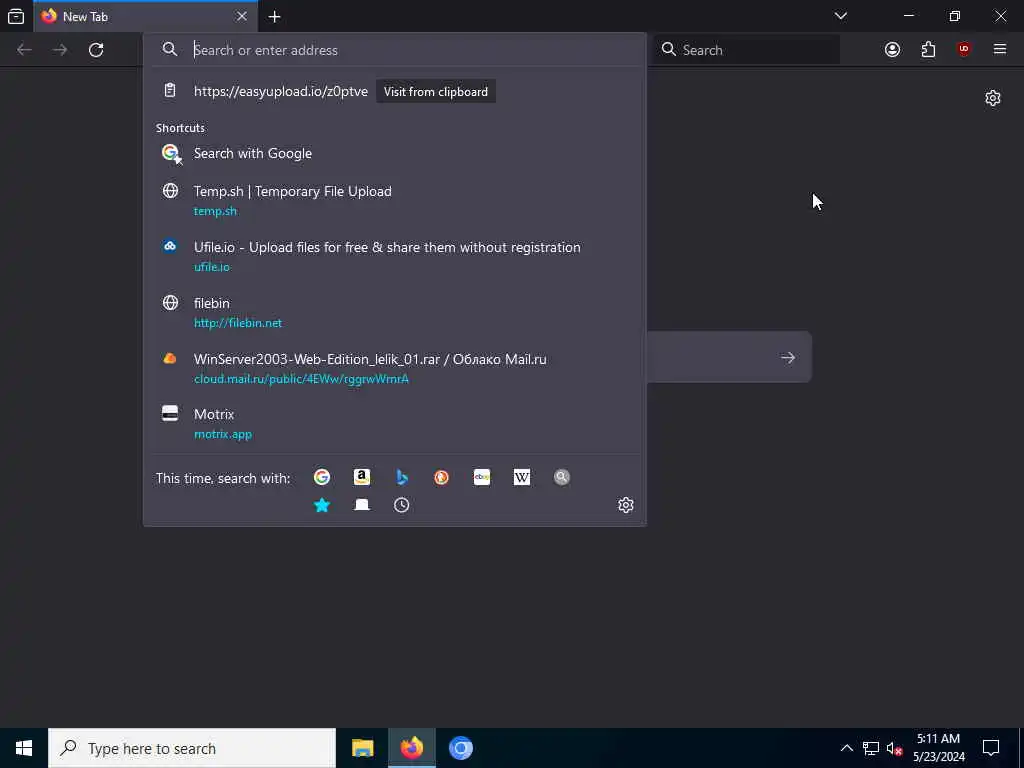Choose Search with Google shortcut
This screenshot has height=768, width=1024.
pyautogui.click(x=394, y=153)
